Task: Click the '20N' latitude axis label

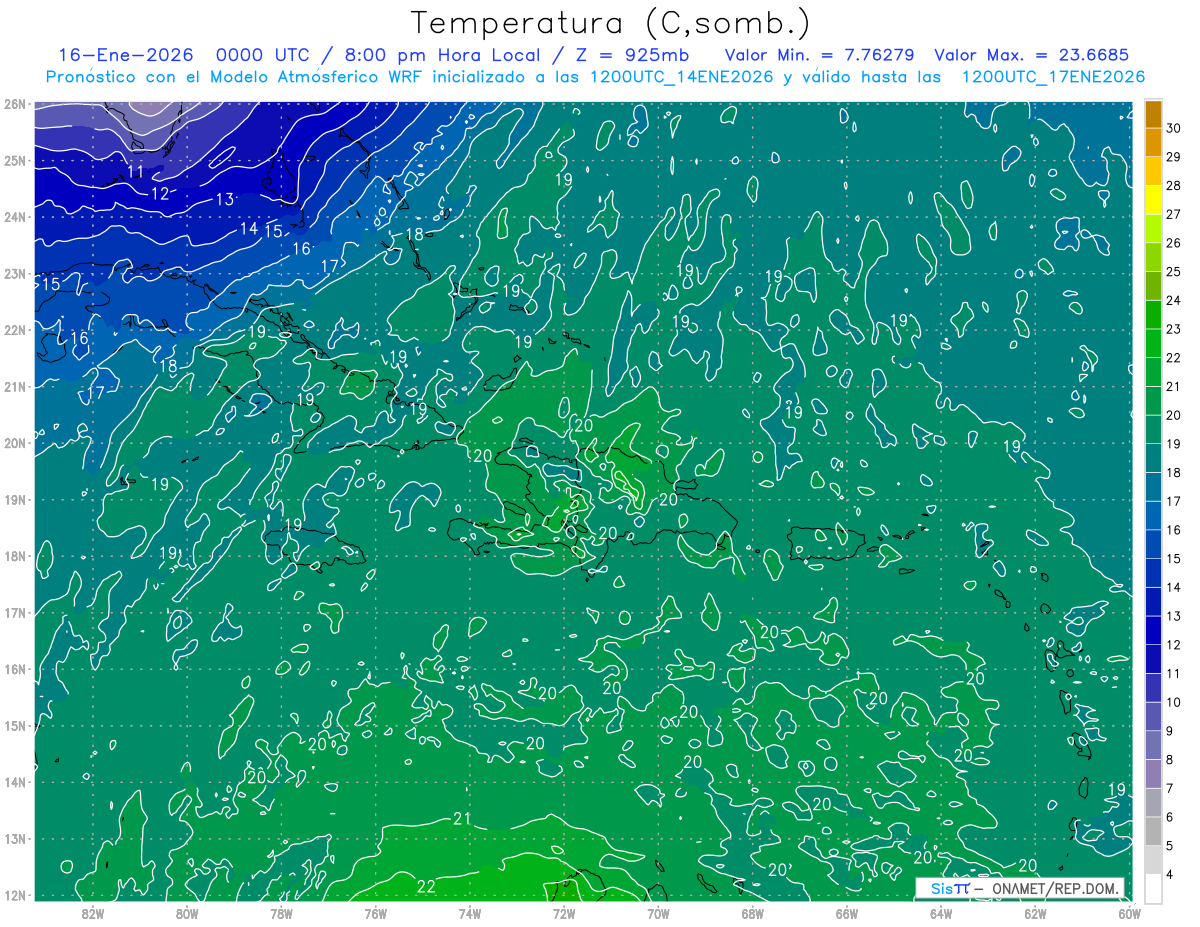Action: (x=14, y=443)
